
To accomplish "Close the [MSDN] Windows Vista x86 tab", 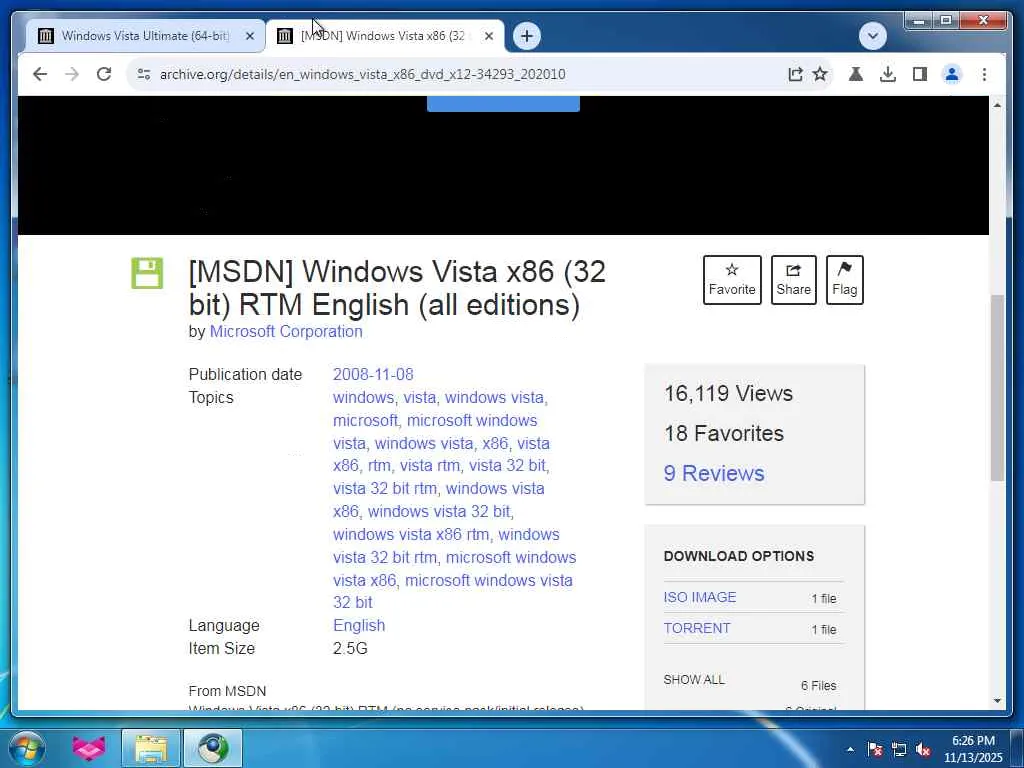I will pyautogui.click(x=488, y=36).
